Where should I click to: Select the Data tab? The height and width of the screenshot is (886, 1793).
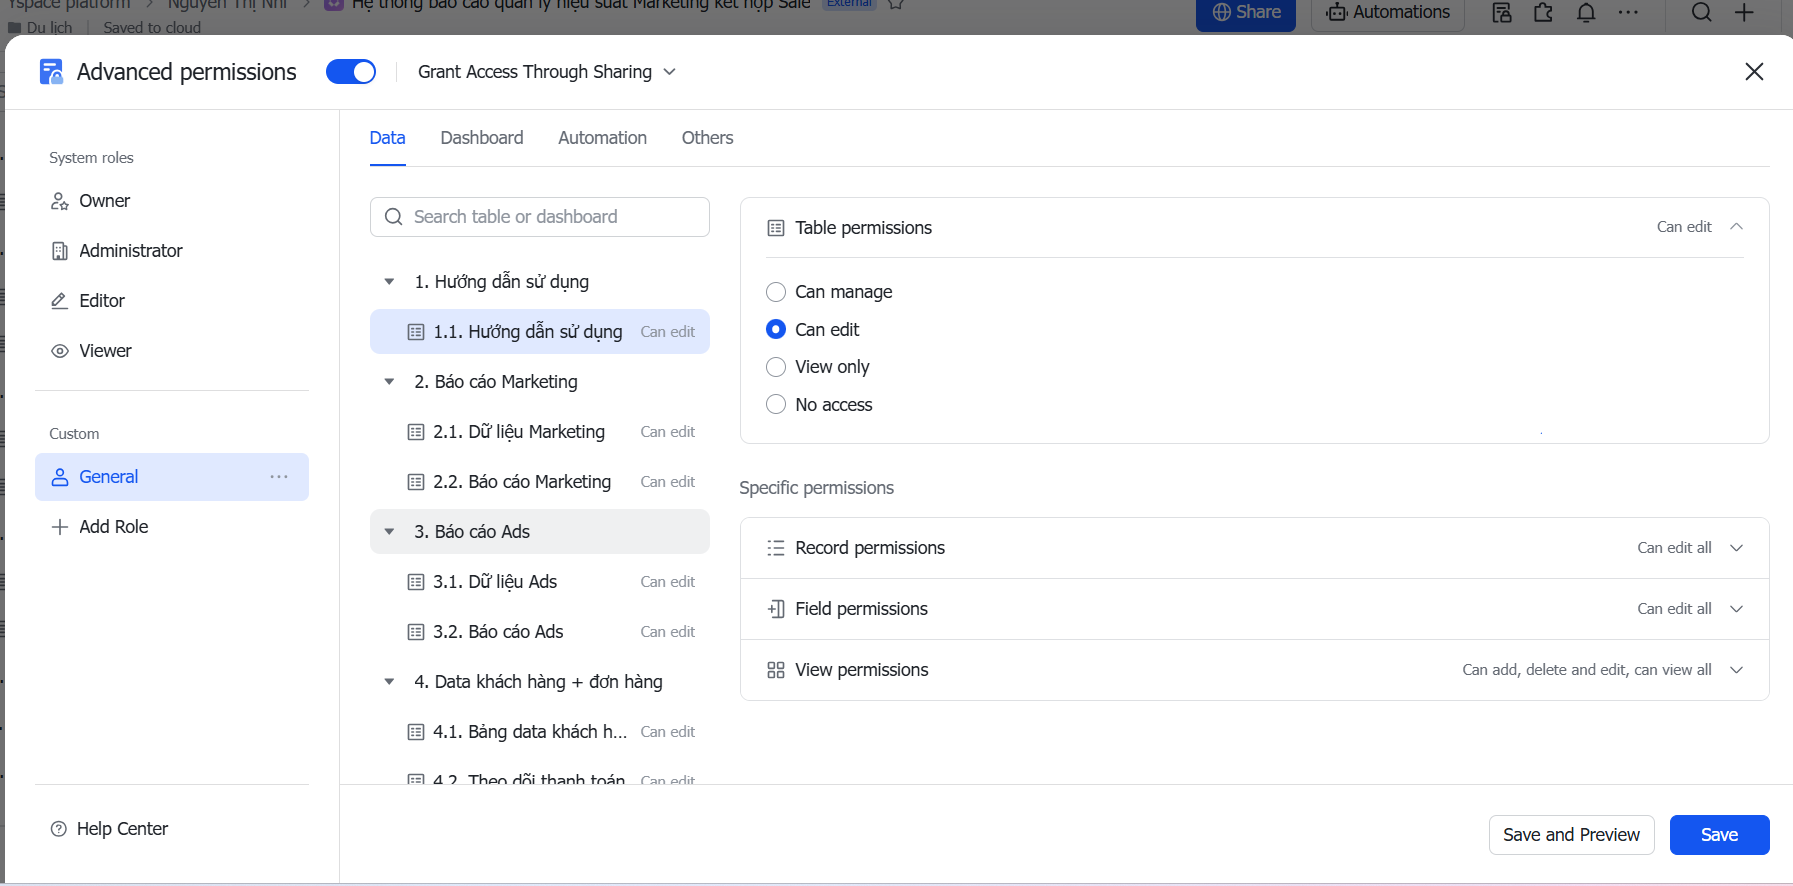pyautogui.click(x=387, y=138)
